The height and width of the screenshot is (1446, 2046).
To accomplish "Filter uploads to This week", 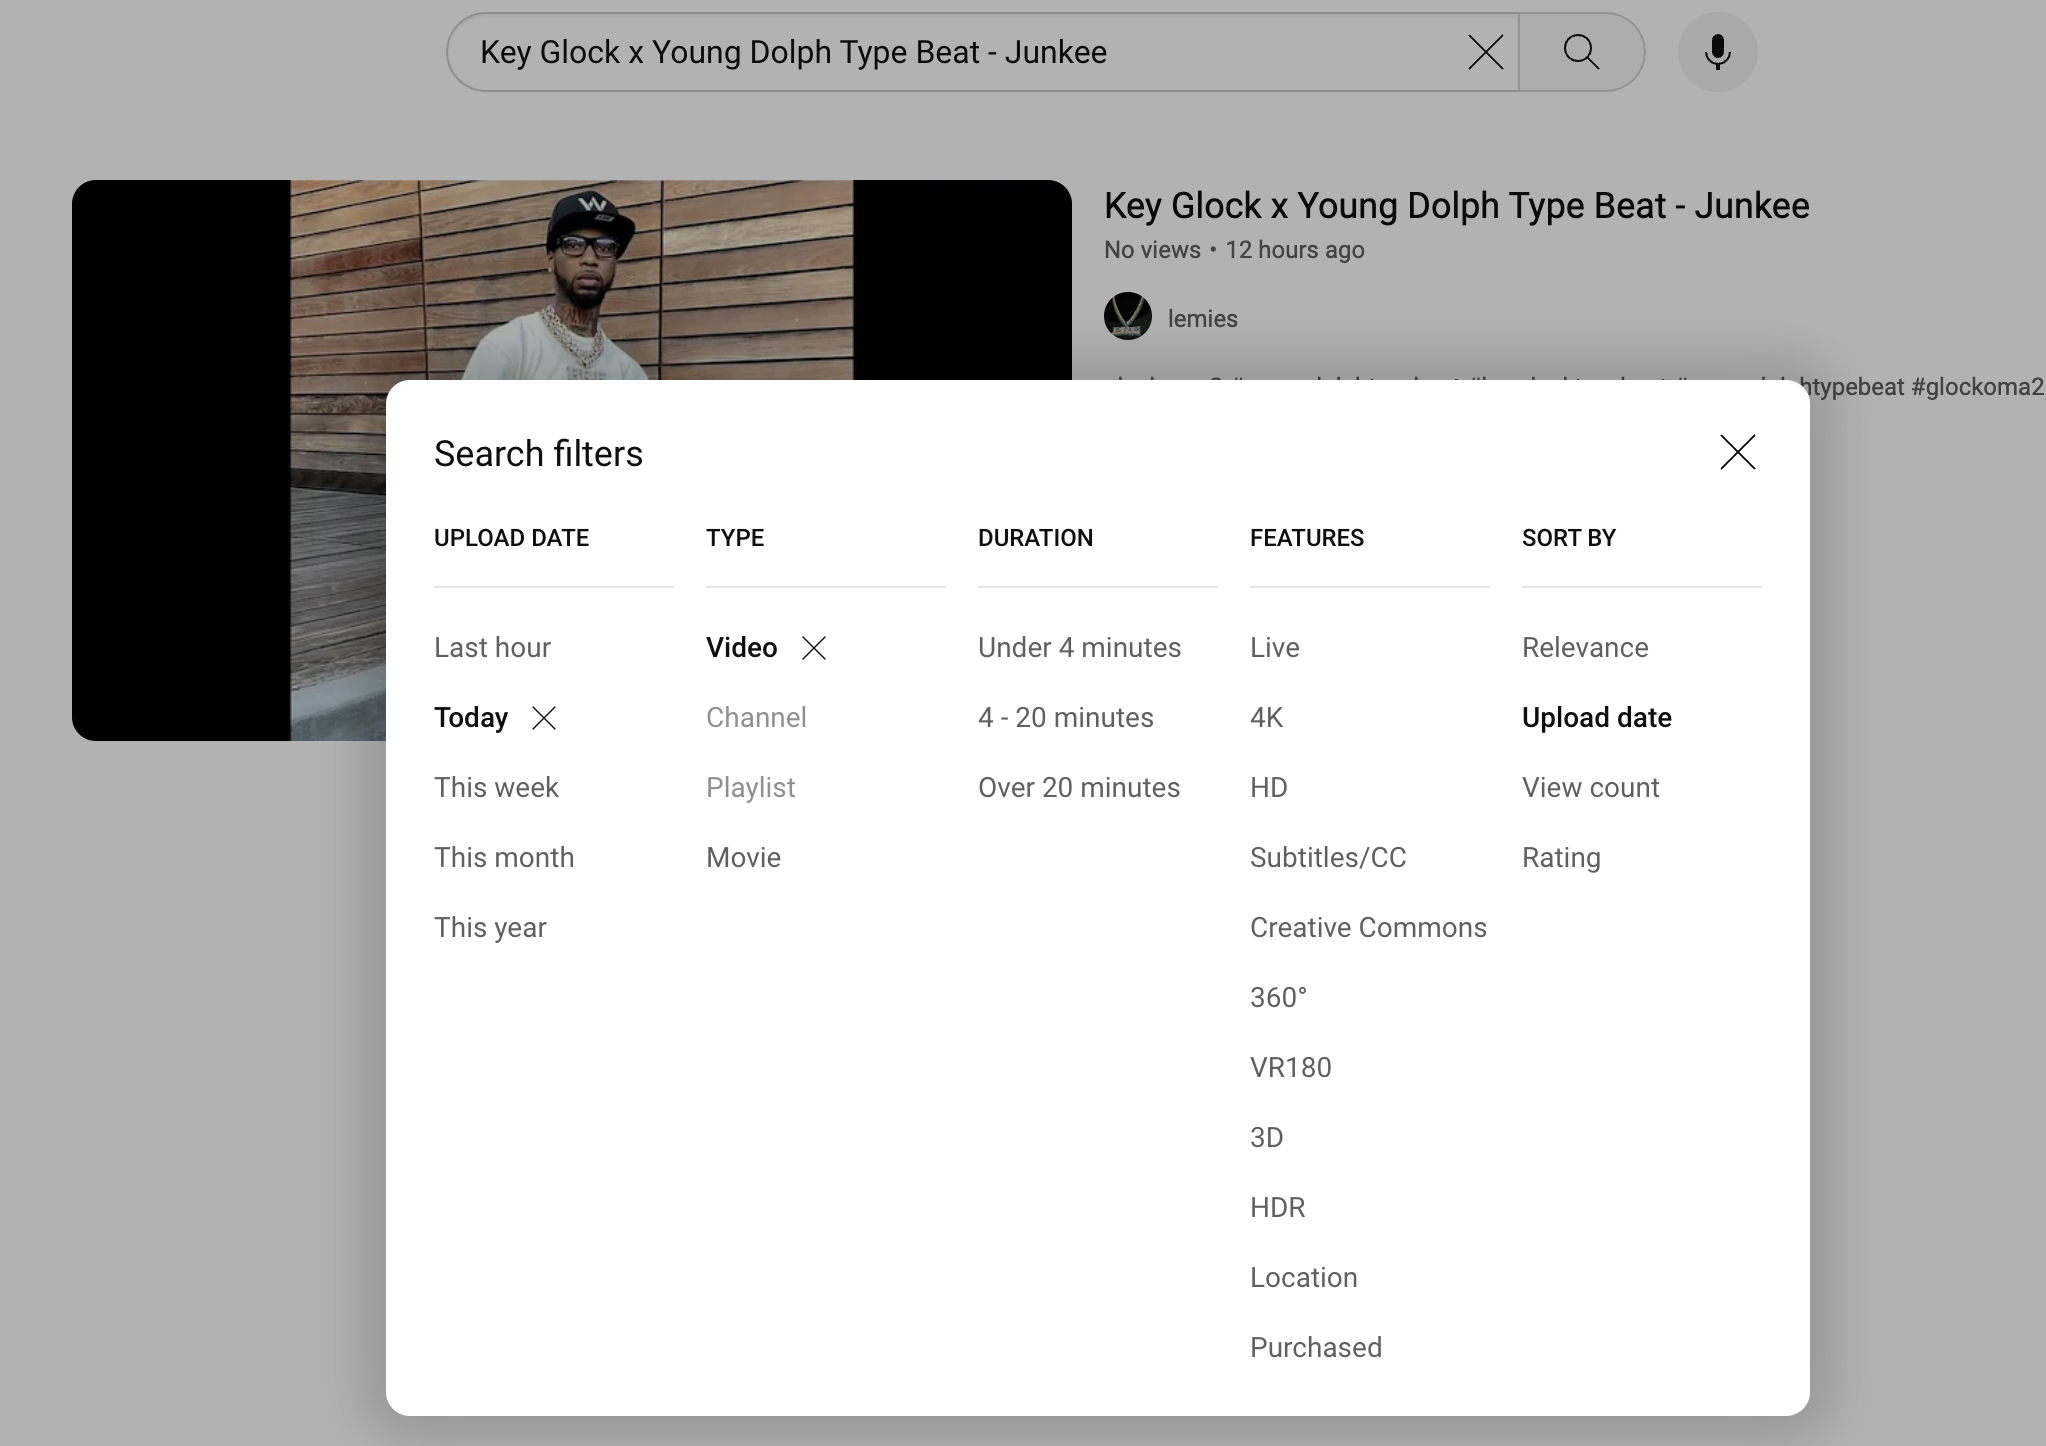I will coord(496,788).
